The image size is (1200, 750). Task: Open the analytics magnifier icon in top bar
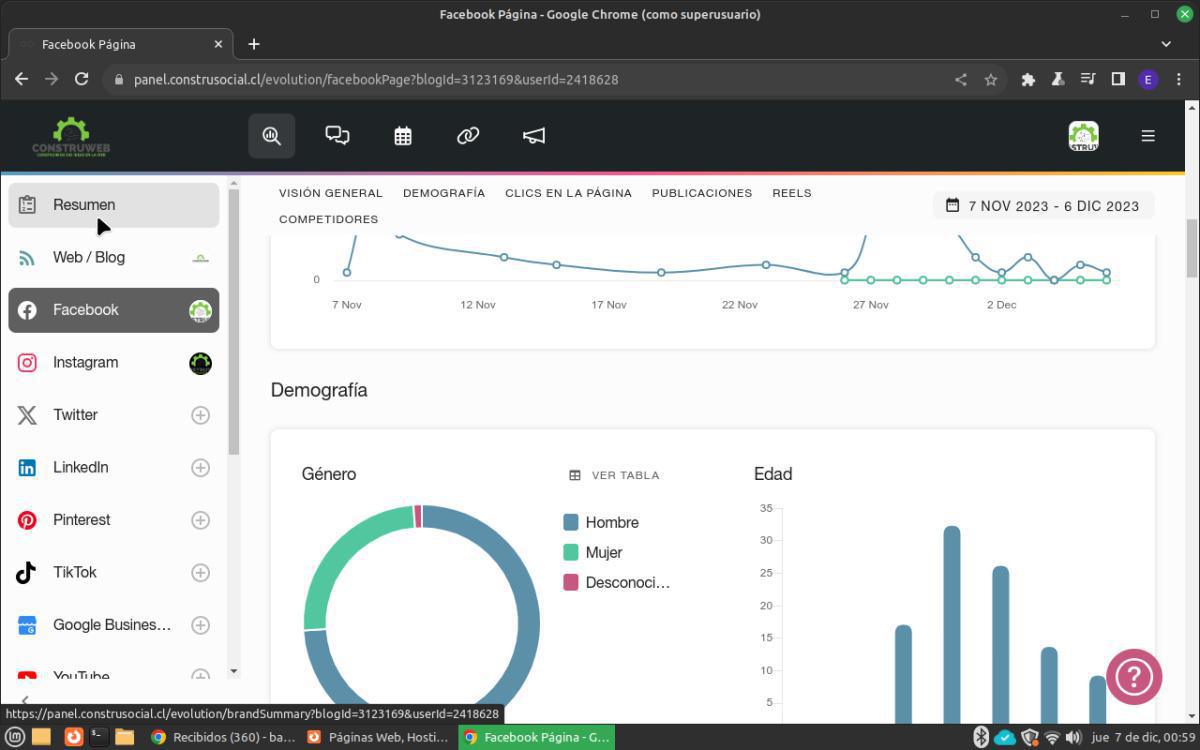[x=271, y=136]
